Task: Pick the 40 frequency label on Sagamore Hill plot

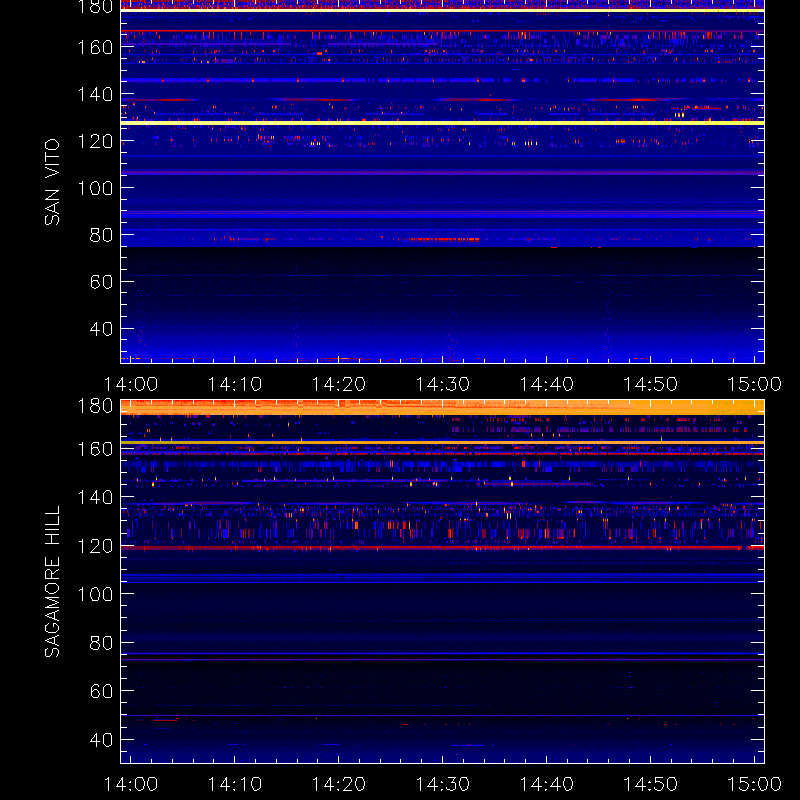Action: [101, 740]
